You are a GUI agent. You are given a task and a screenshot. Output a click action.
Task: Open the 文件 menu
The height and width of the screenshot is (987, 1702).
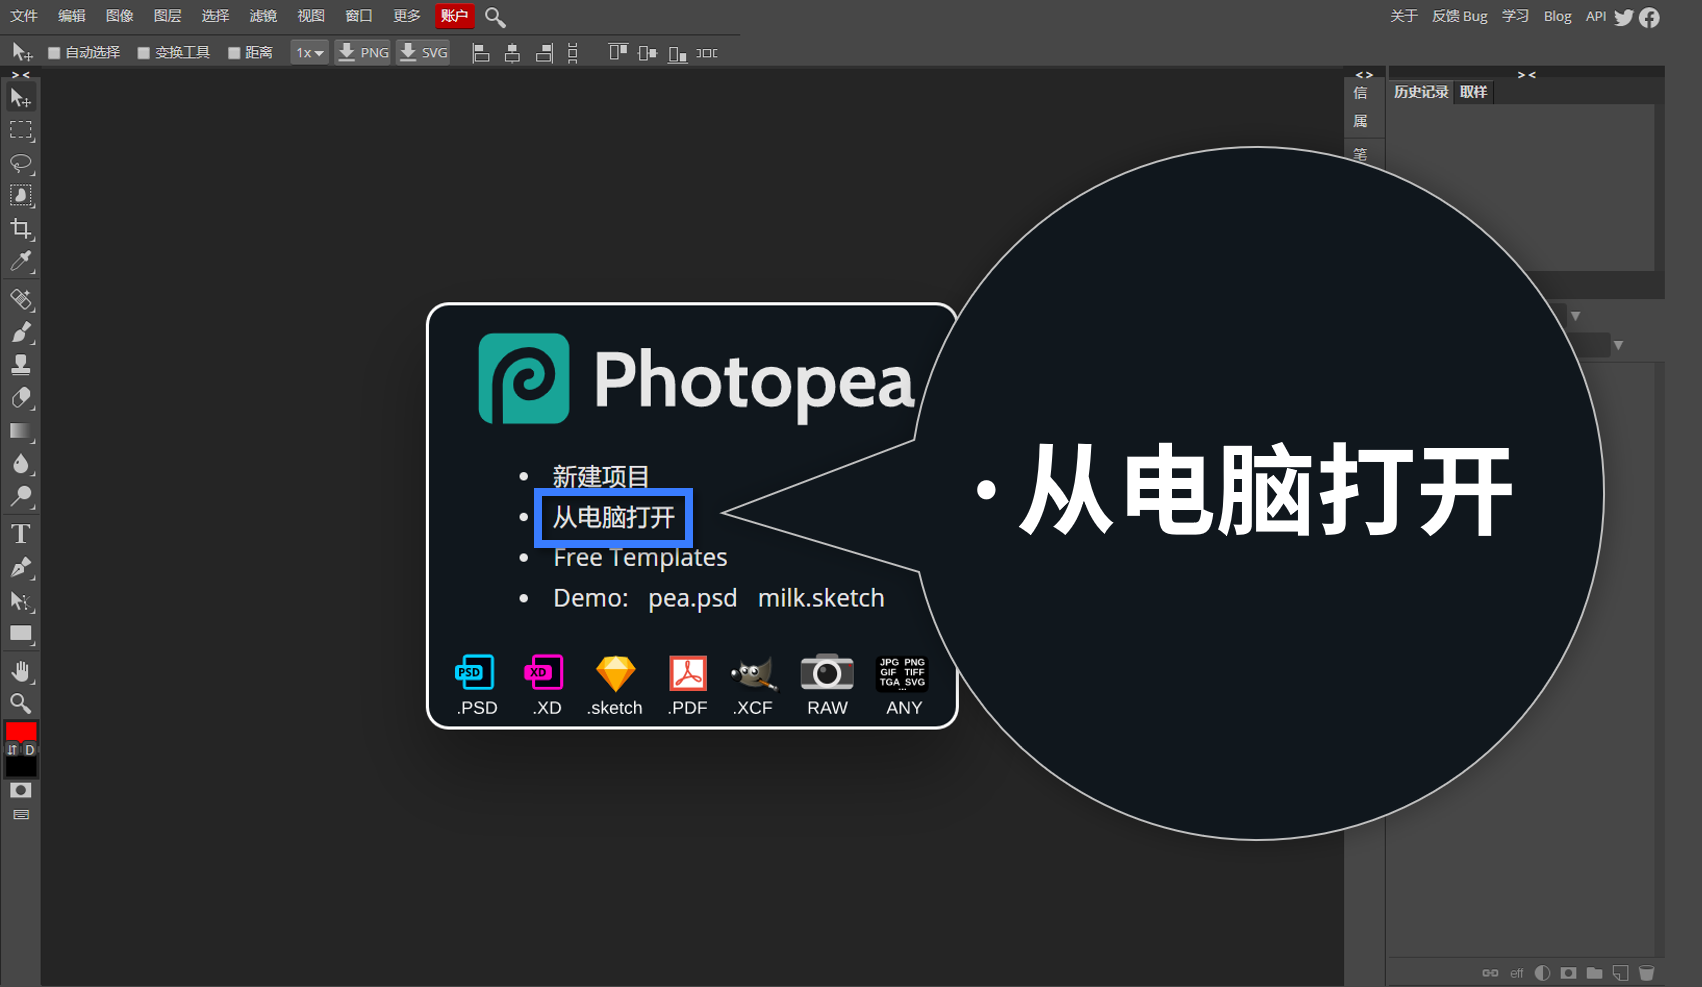[x=24, y=16]
